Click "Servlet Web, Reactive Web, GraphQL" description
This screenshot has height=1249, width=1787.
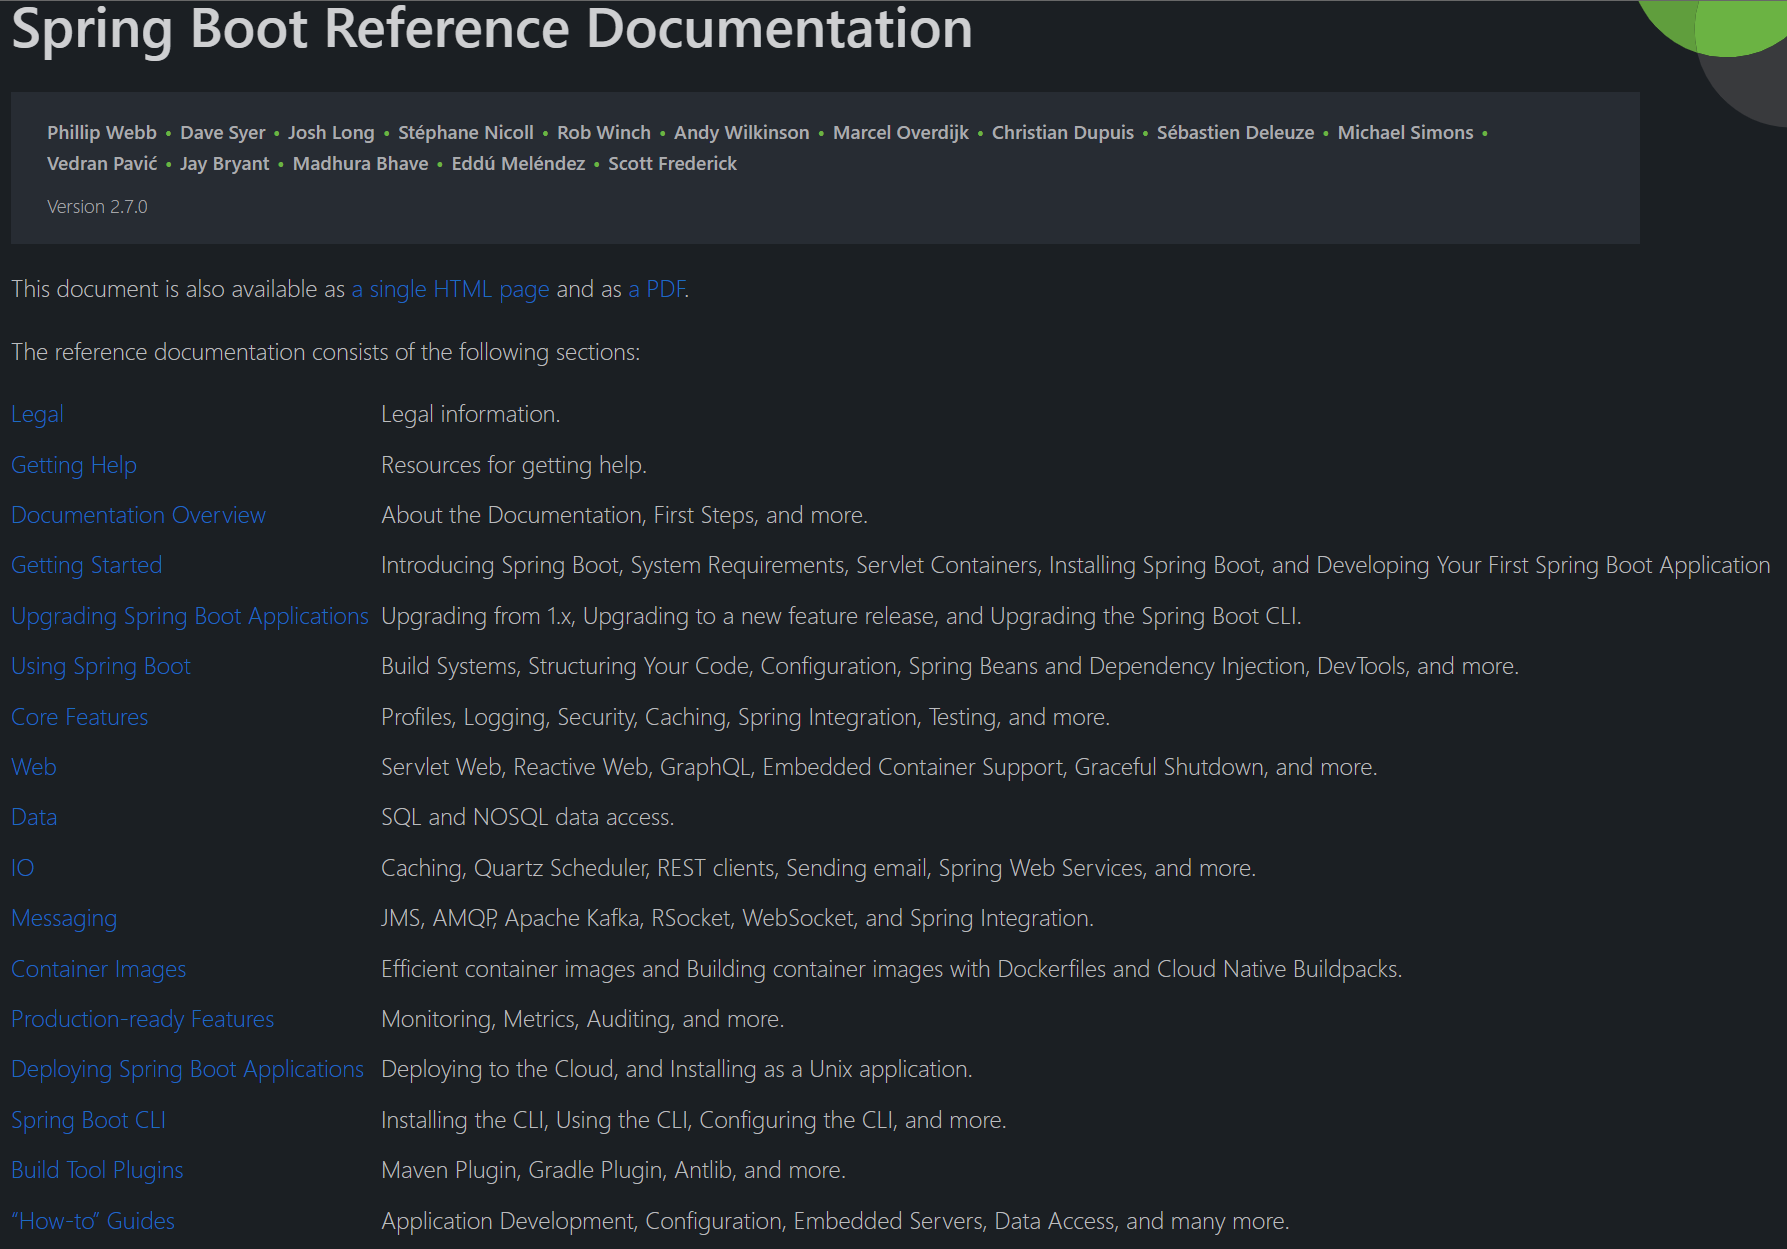click(879, 768)
